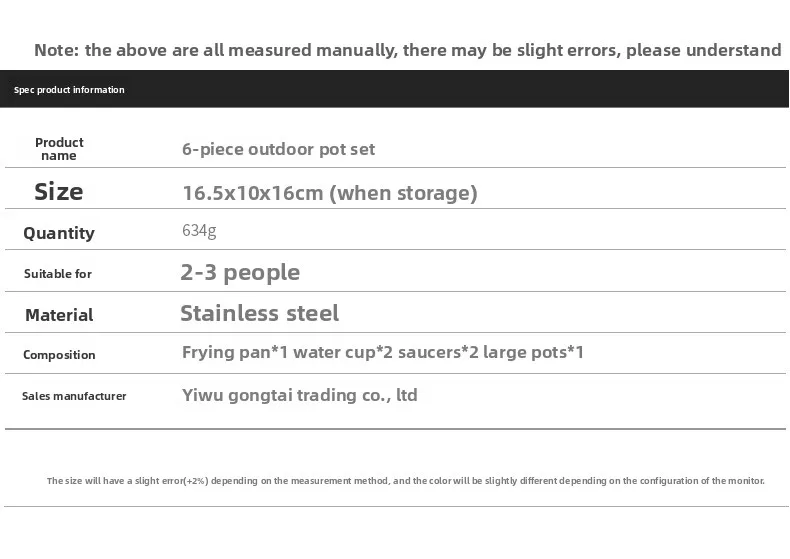Select the 'Composition' row label
Screen dimensions: 790x559
coord(59,355)
